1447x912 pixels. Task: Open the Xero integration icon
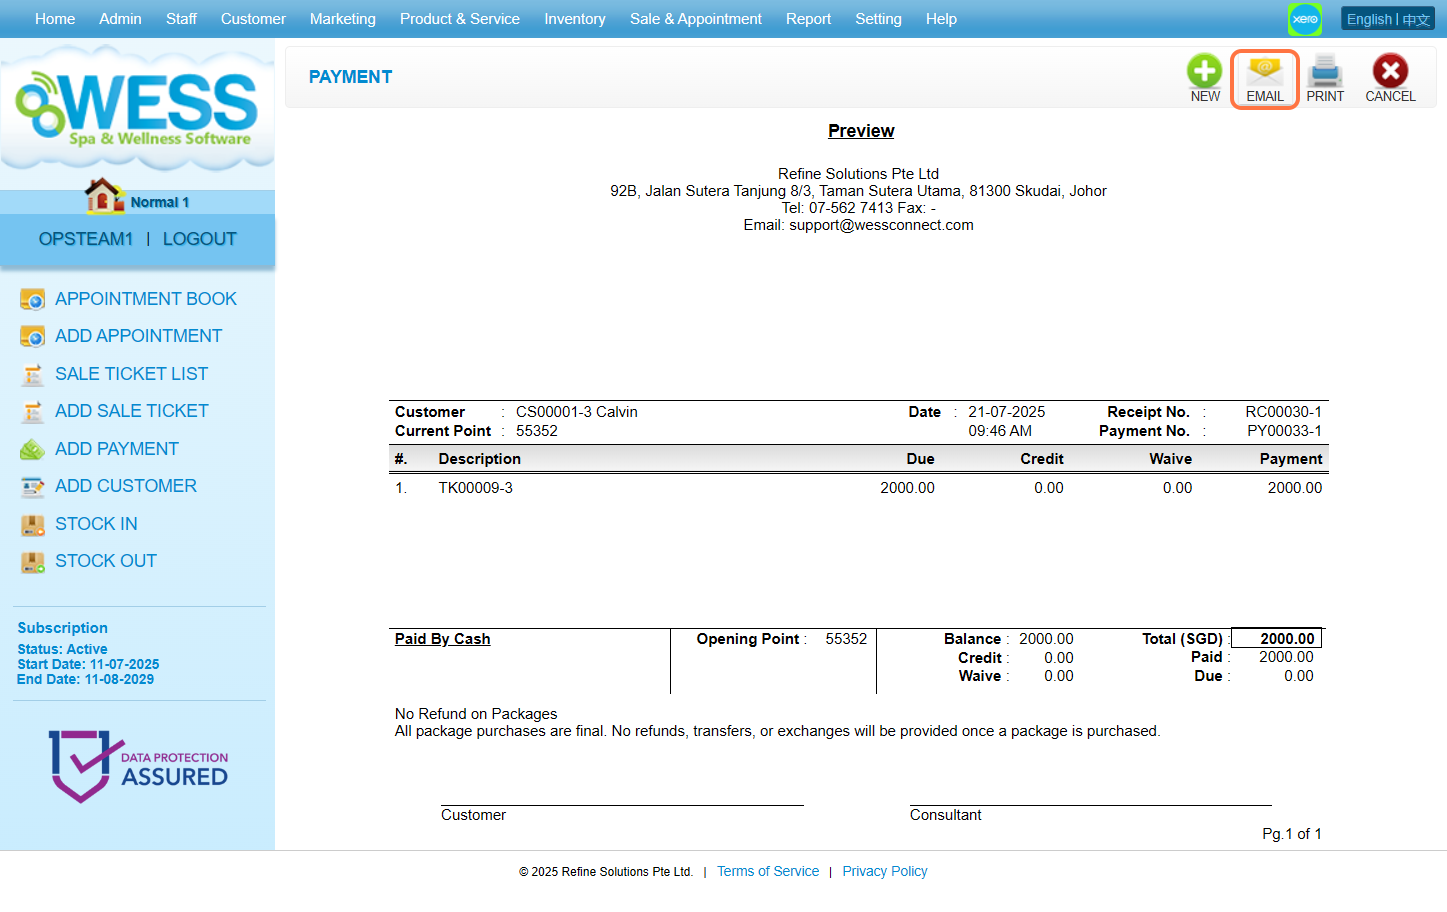(1305, 19)
